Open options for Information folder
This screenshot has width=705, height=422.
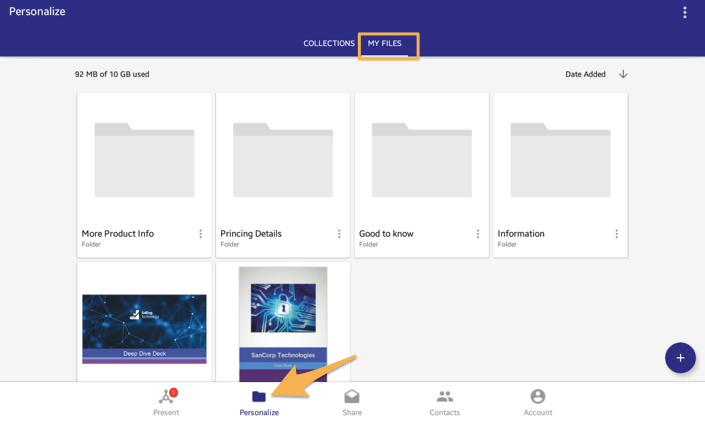[x=616, y=234]
